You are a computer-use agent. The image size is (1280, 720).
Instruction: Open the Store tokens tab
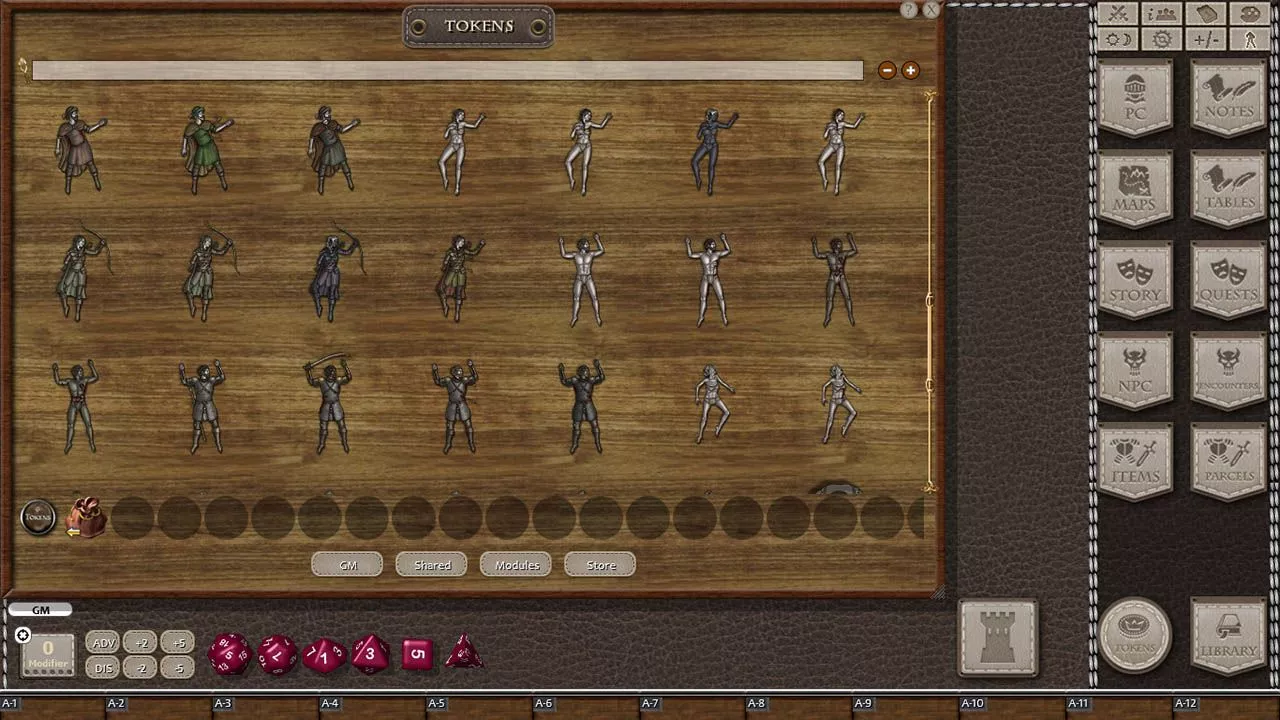(x=600, y=565)
